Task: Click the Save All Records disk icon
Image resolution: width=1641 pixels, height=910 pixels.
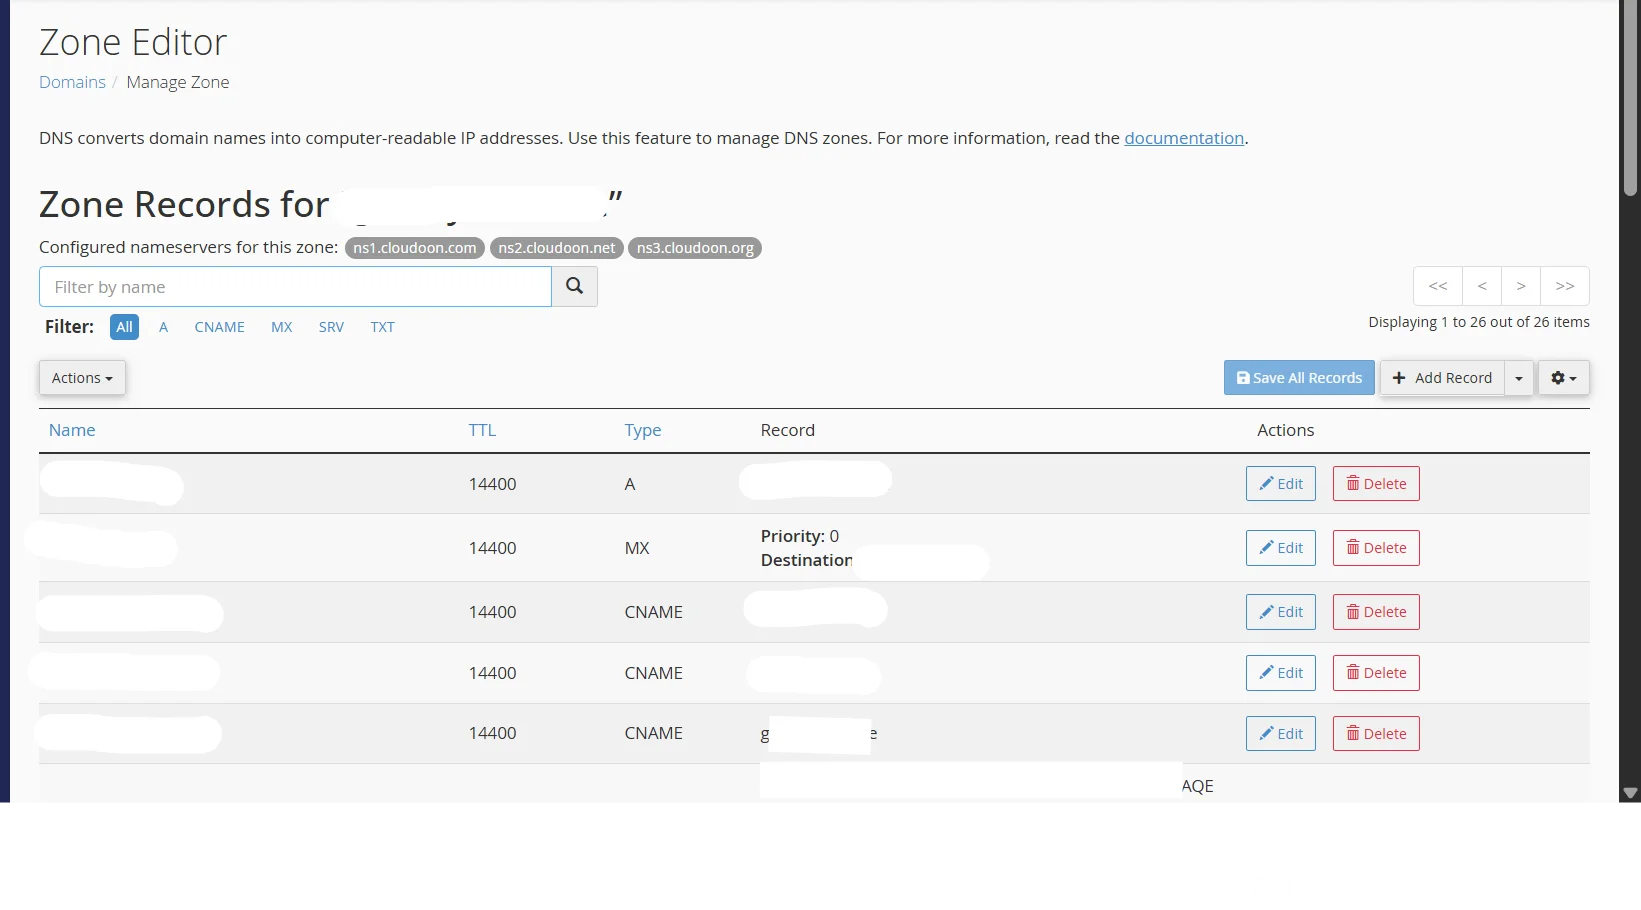Action: (x=1243, y=377)
